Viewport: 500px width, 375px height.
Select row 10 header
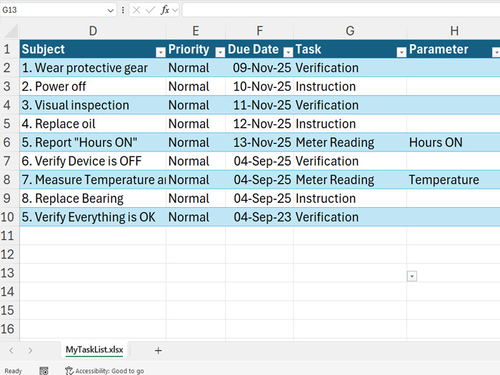[x=9, y=217]
